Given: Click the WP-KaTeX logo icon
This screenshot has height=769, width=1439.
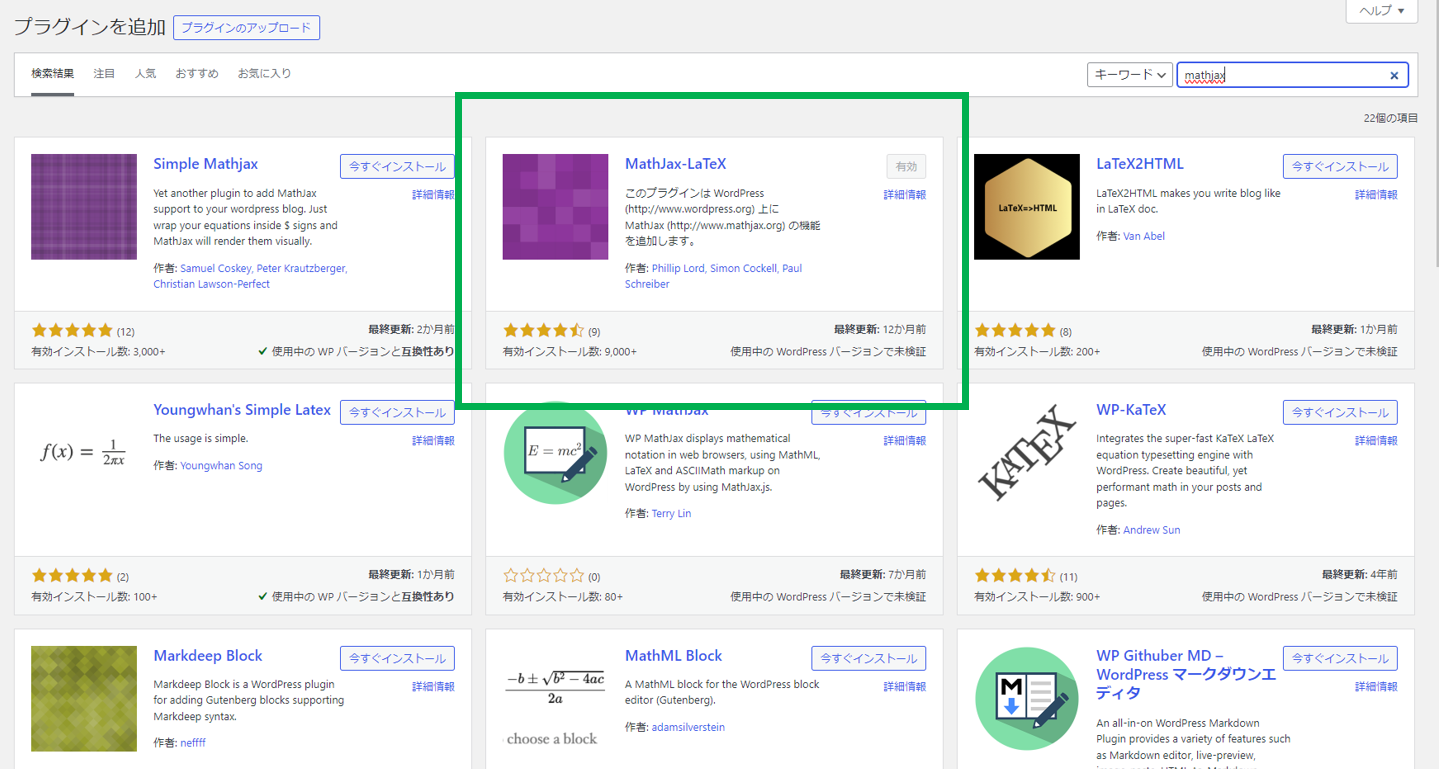Looking at the screenshot, I should 1026,453.
